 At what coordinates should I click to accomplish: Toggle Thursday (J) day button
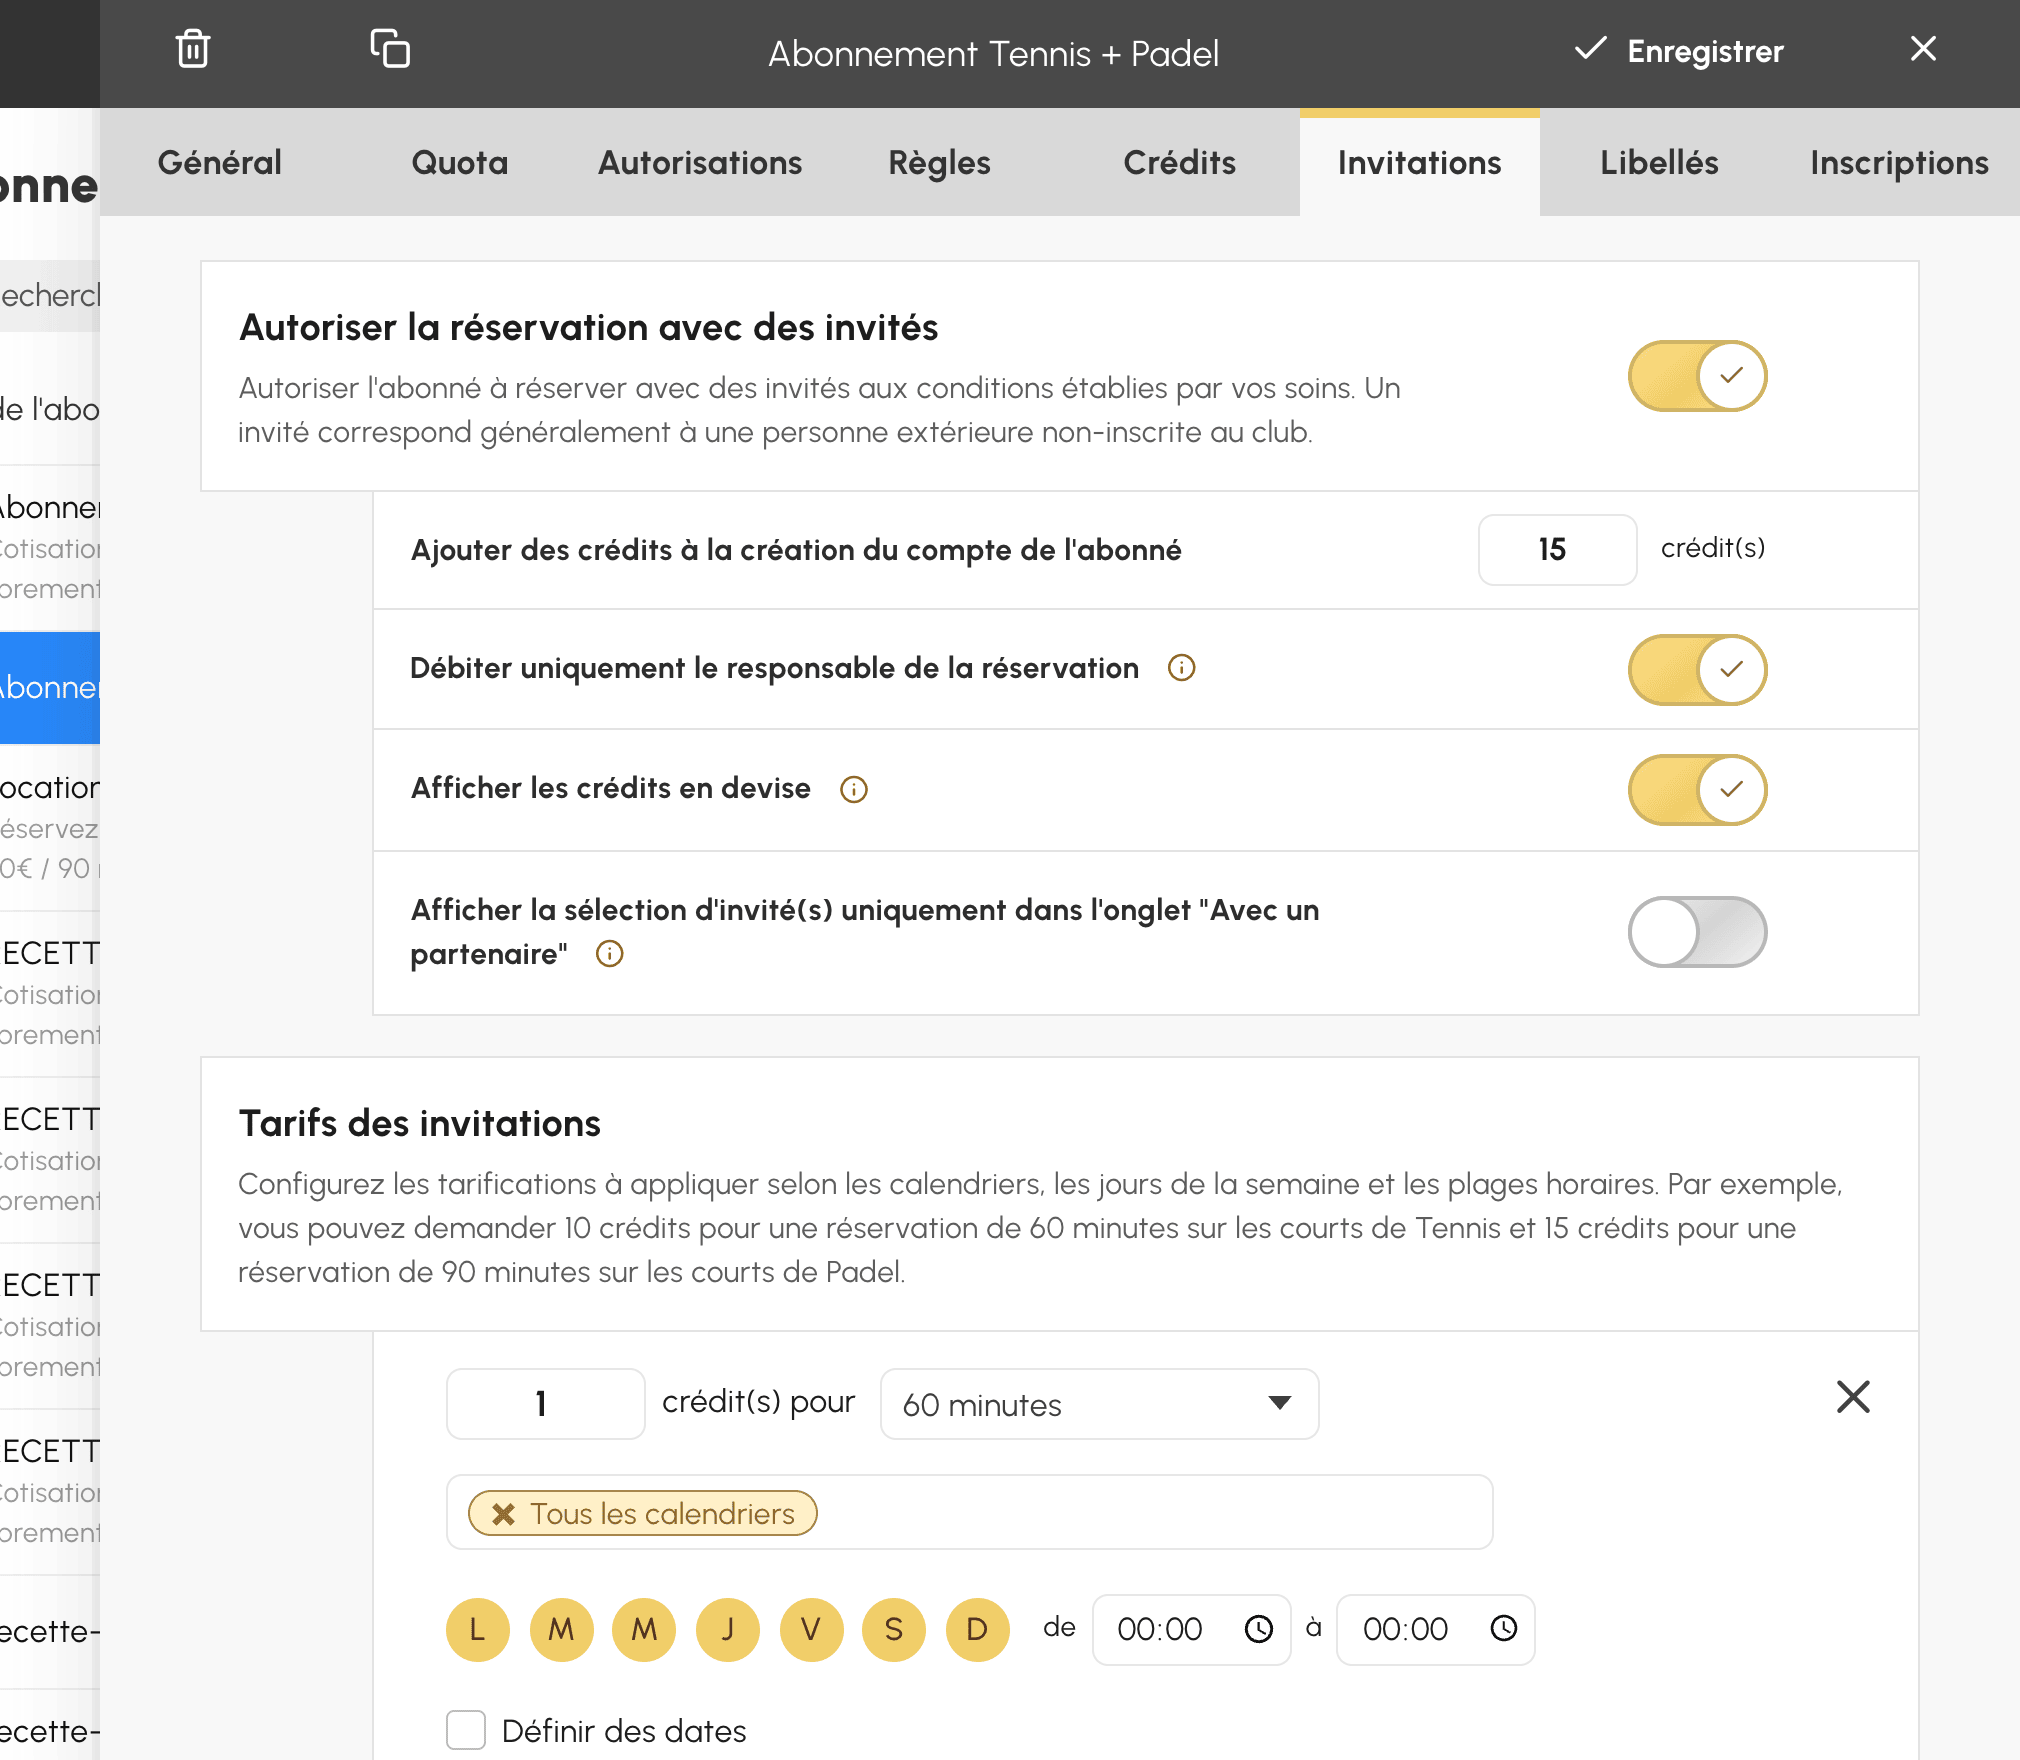coord(728,1630)
